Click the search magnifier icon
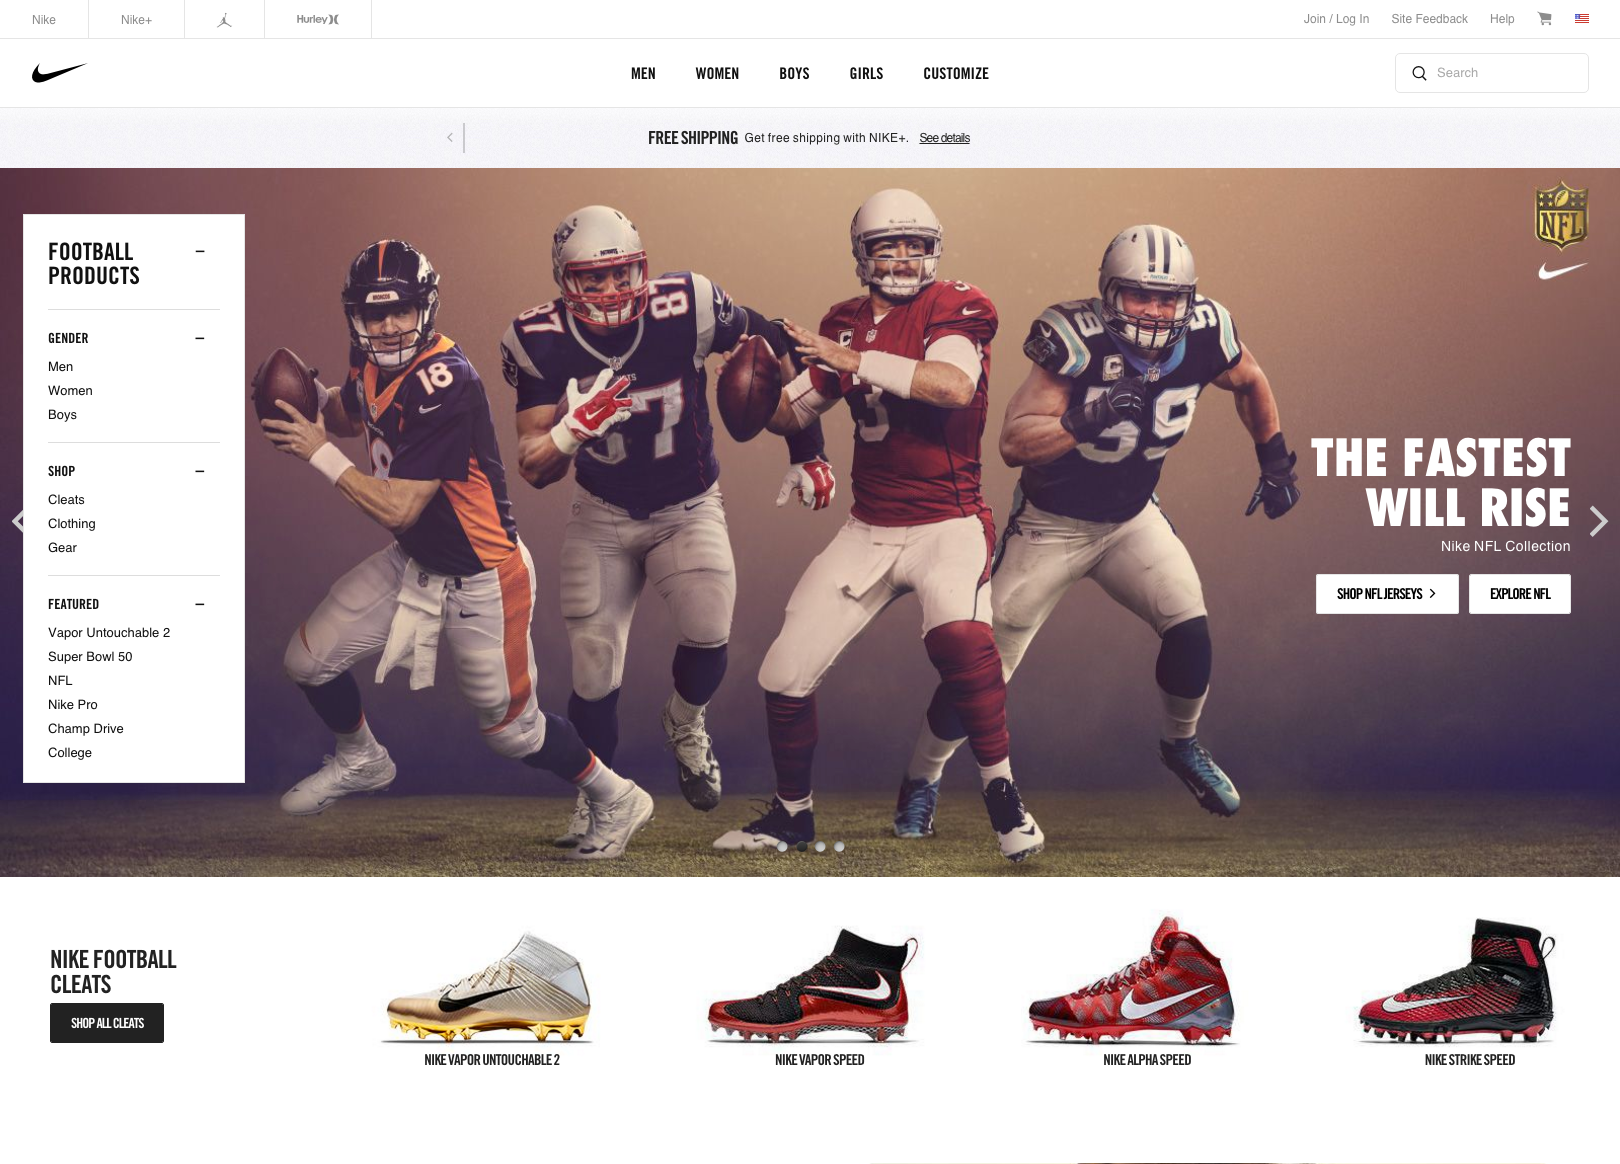This screenshot has width=1620, height=1164. [1419, 73]
